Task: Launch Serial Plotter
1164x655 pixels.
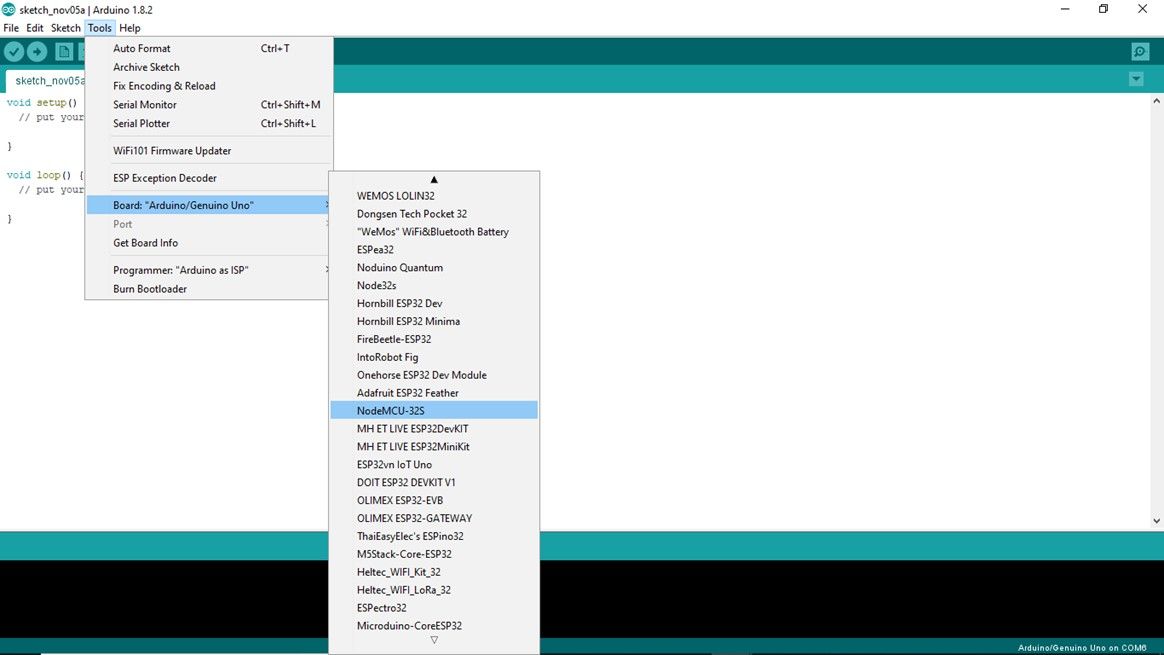Action: pos(208,123)
